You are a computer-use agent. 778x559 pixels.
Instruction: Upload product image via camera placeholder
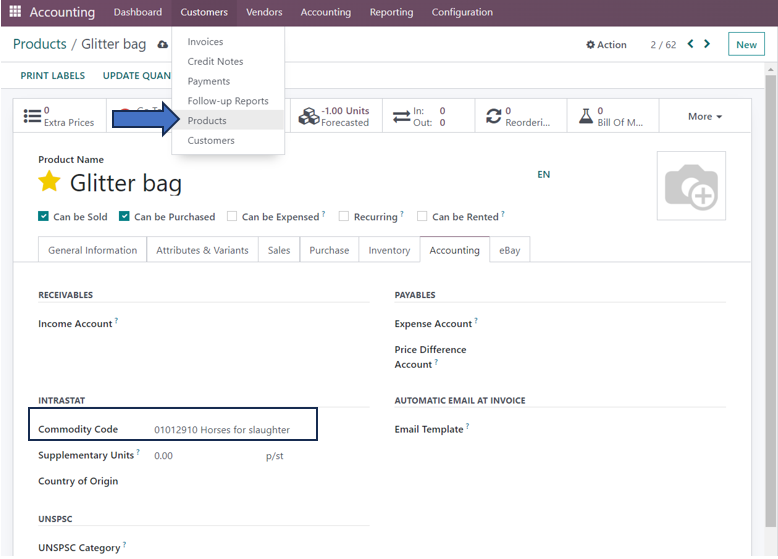pyautogui.click(x=691, y=186)
